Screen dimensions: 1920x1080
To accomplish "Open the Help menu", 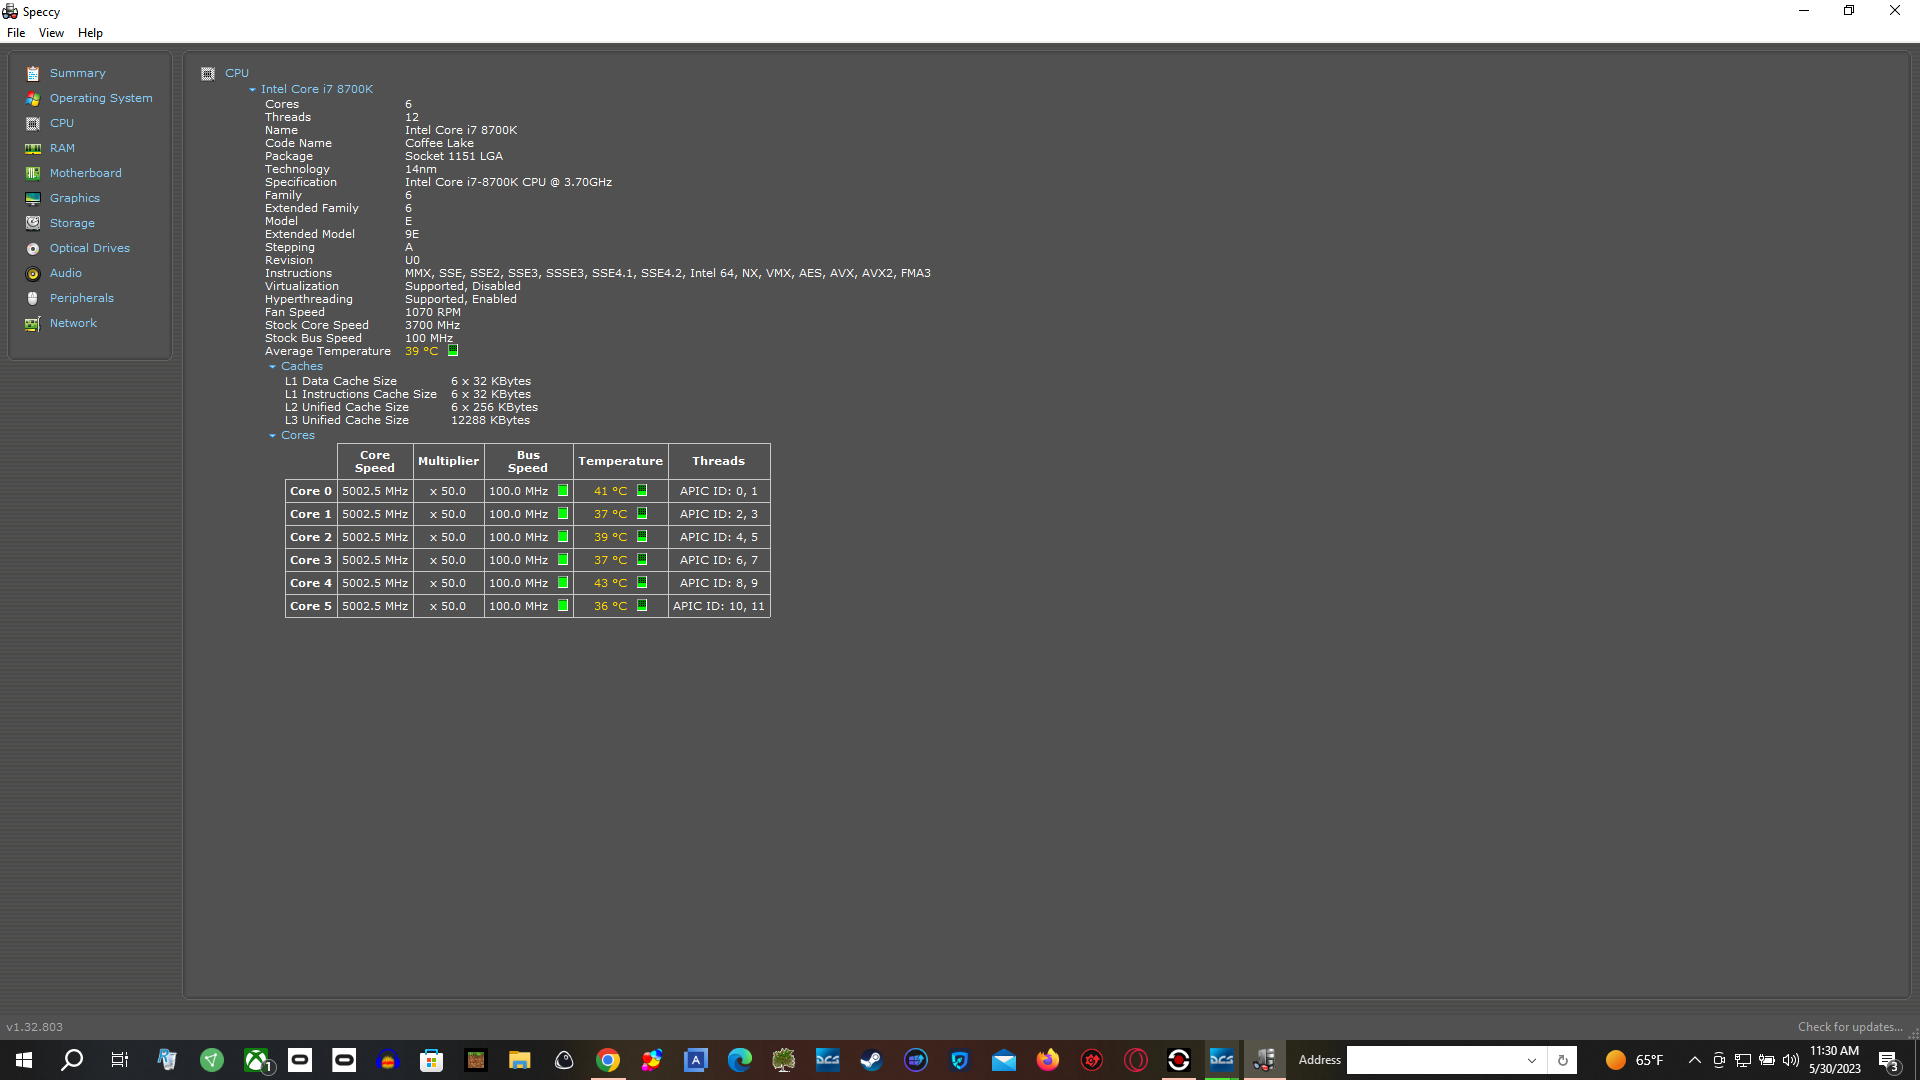I will (90, 33).
